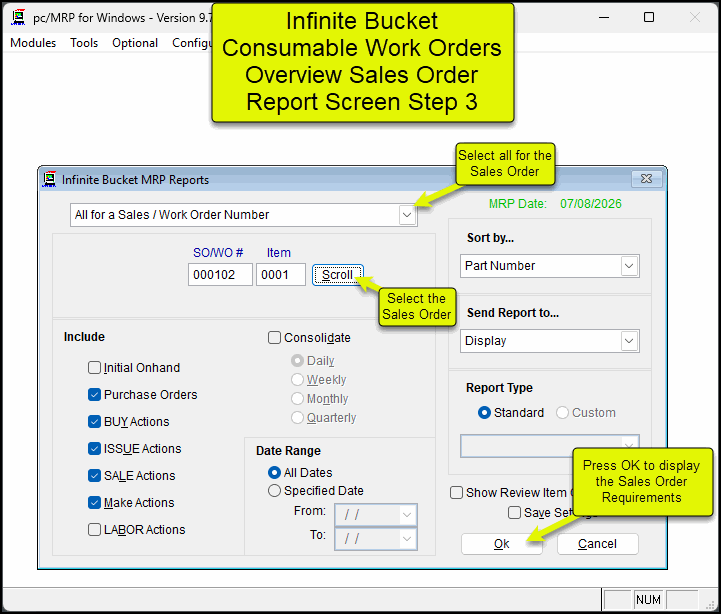Uncheck the Purchase Orders checkbox
The width and height of the screenshot is (721, 614).
tap(94, 395)
